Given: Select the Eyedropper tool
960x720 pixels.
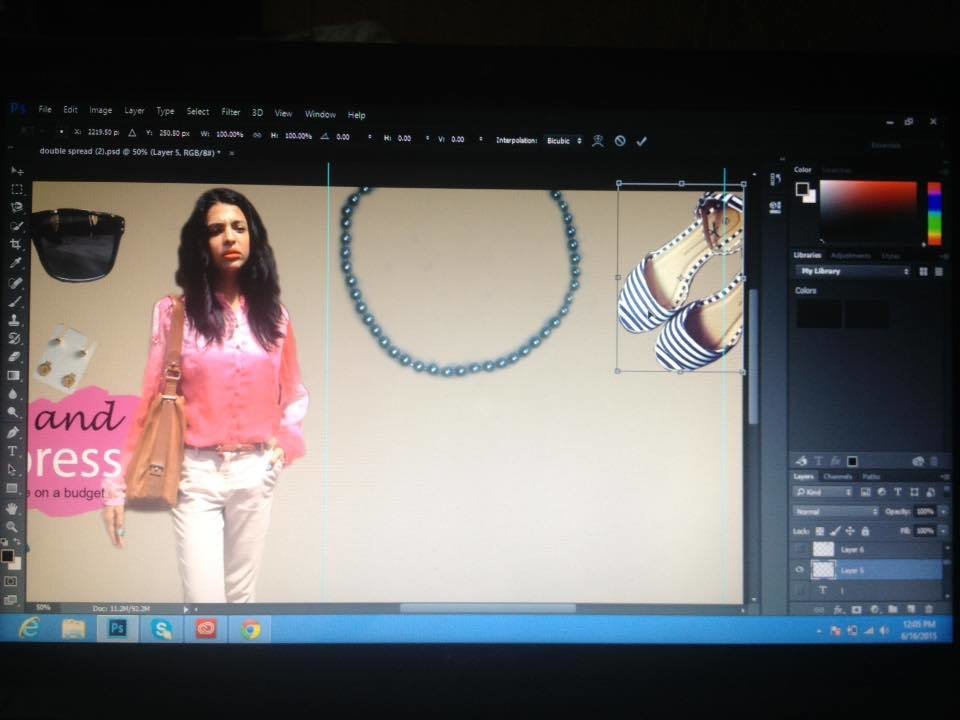Looking at the screenshot, I should [x=16, y=263].
